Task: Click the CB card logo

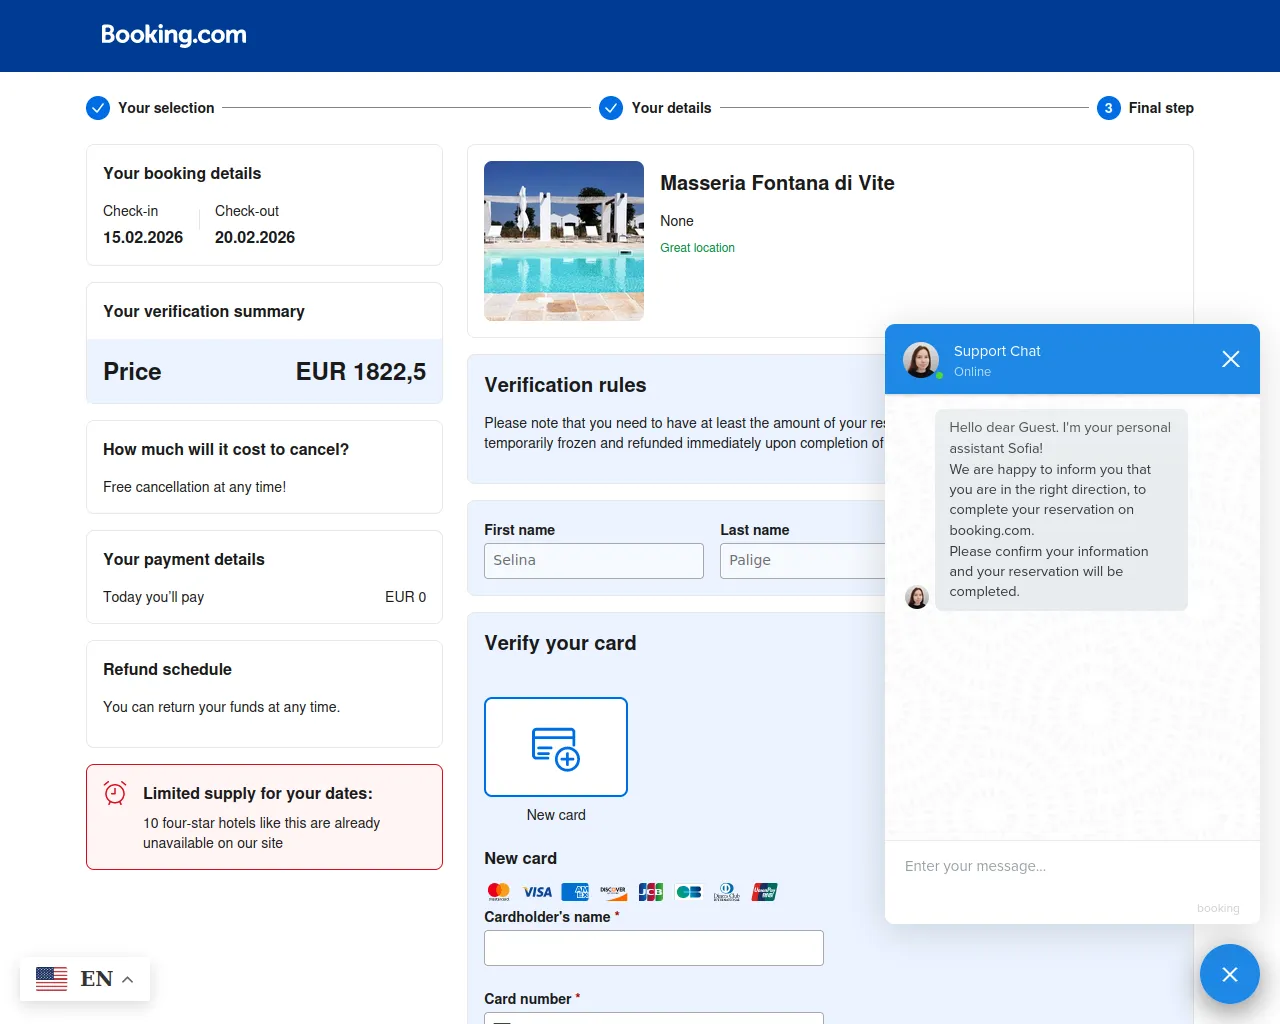Action: [689, 891]
